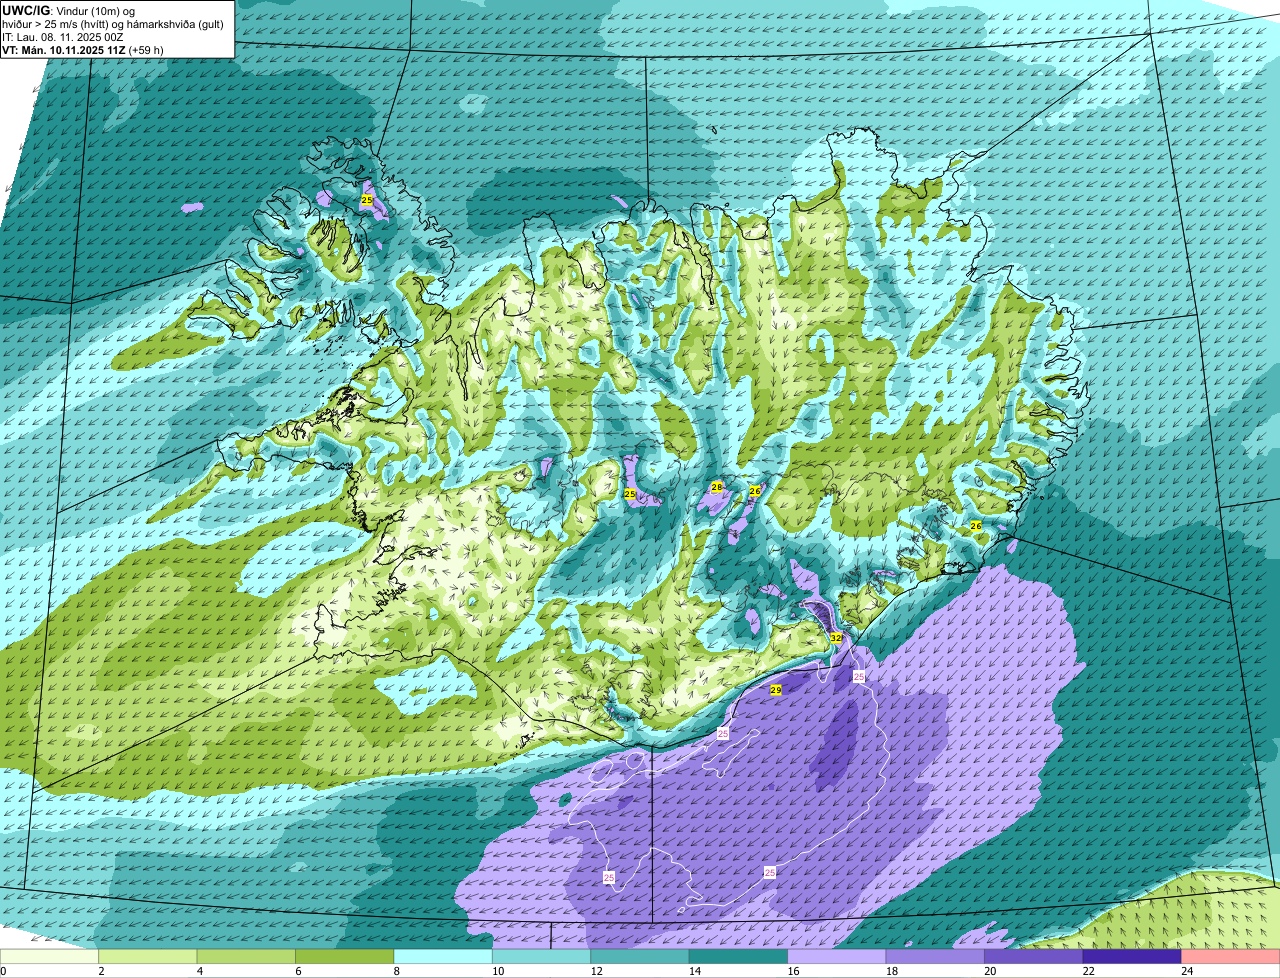1280x978 pixels.
Task: Click the 'IT: Lau. 08. 11. 2025 00Z' line
Action: pyautogui.click(x=63, y=37)
